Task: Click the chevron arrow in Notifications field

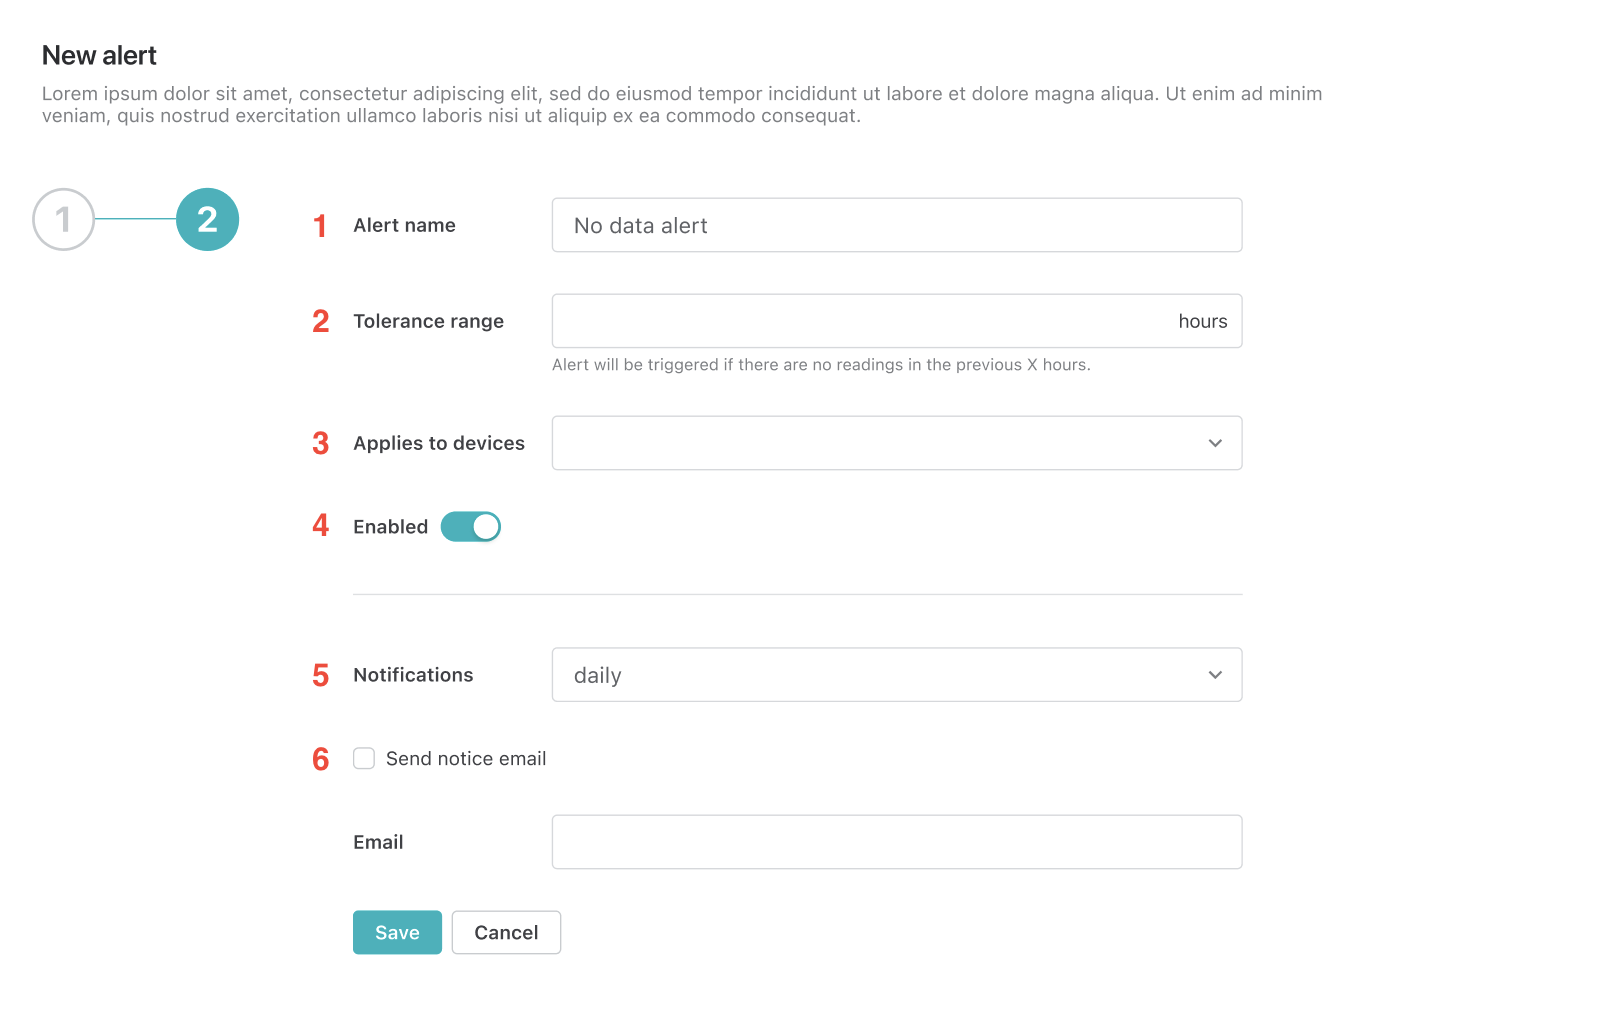Action: tap(1215, 675)
